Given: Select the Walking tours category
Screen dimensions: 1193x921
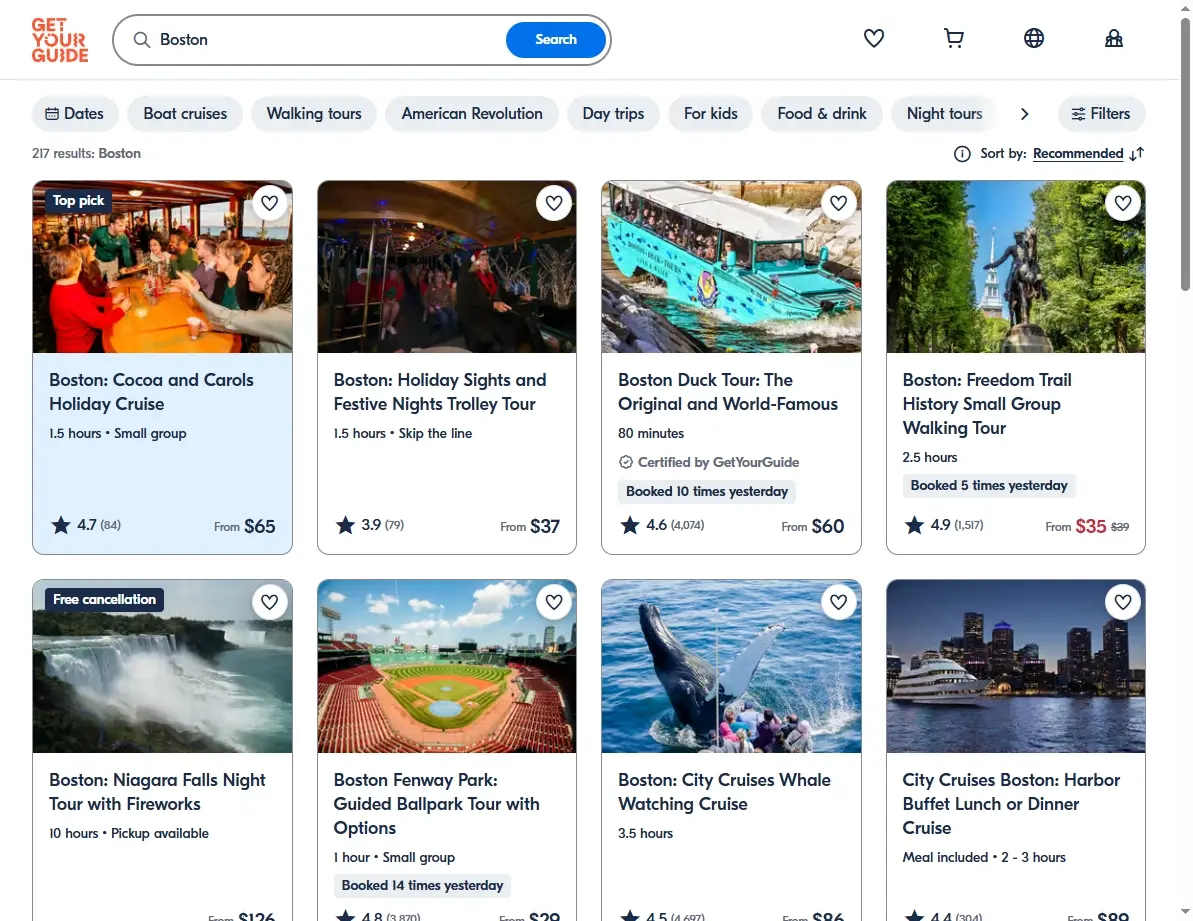Looking at the screenshot, I should coord(313,113).
